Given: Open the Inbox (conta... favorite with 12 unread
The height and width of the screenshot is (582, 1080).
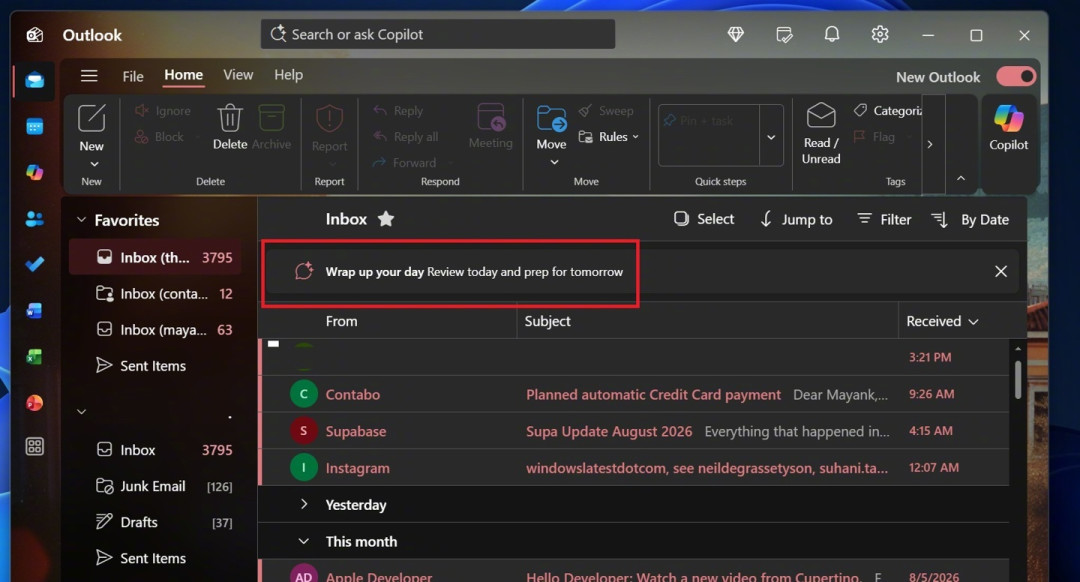Looking at the screenshot, I should point(156,293).
